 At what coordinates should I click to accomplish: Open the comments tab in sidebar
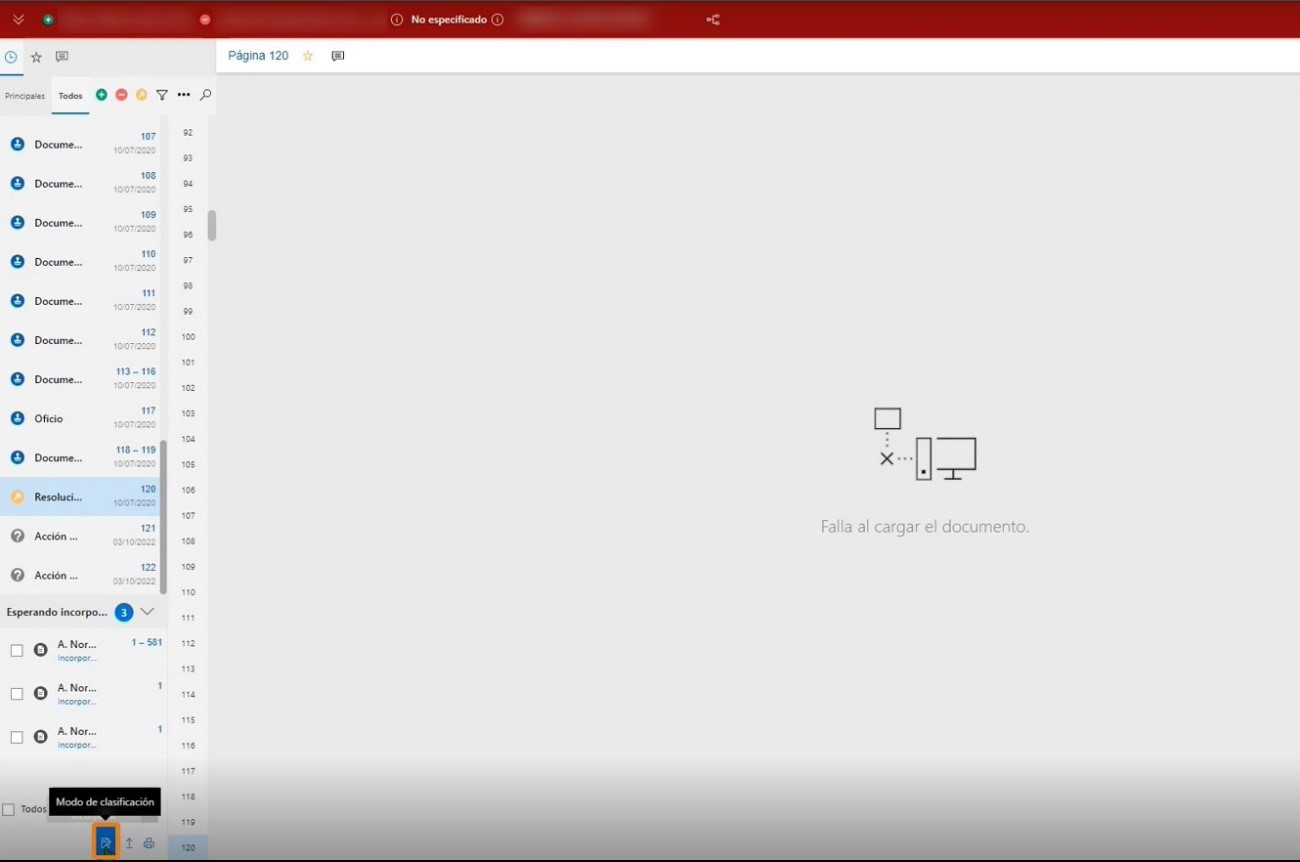62,57
